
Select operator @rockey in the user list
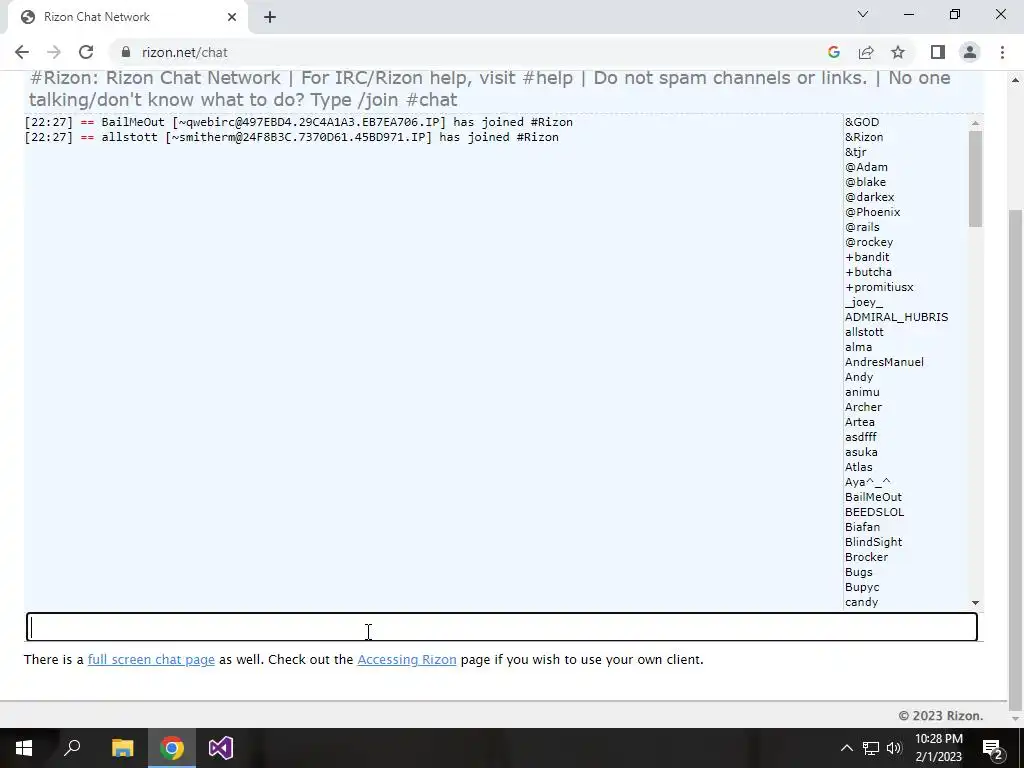tap(869, 242)
